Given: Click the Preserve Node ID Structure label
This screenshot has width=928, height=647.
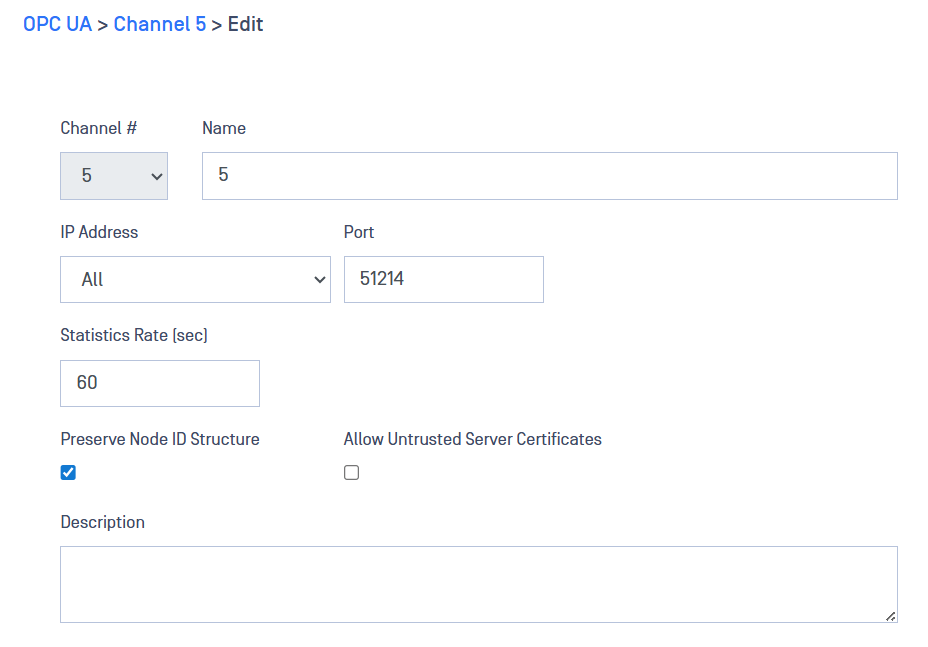Looking at the screenshot, I should (x=160, y=439).
